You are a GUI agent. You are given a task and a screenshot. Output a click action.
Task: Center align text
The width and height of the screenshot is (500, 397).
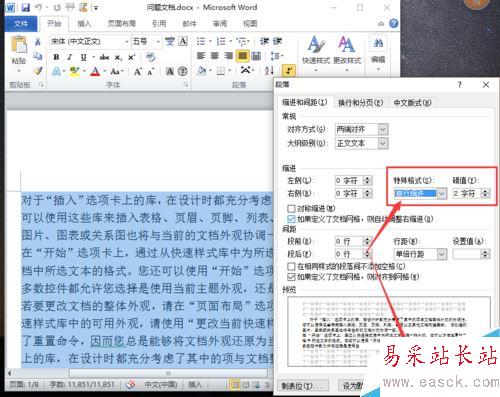[x=215, y=56]
